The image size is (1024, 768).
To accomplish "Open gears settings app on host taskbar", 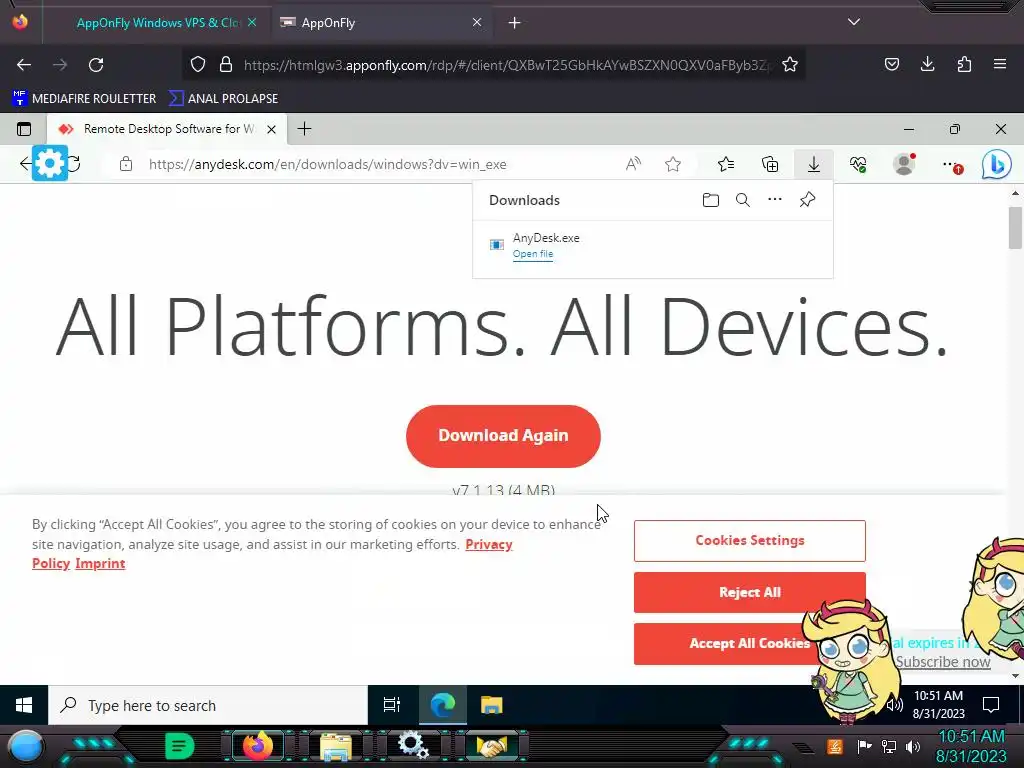I will (413, 746).
